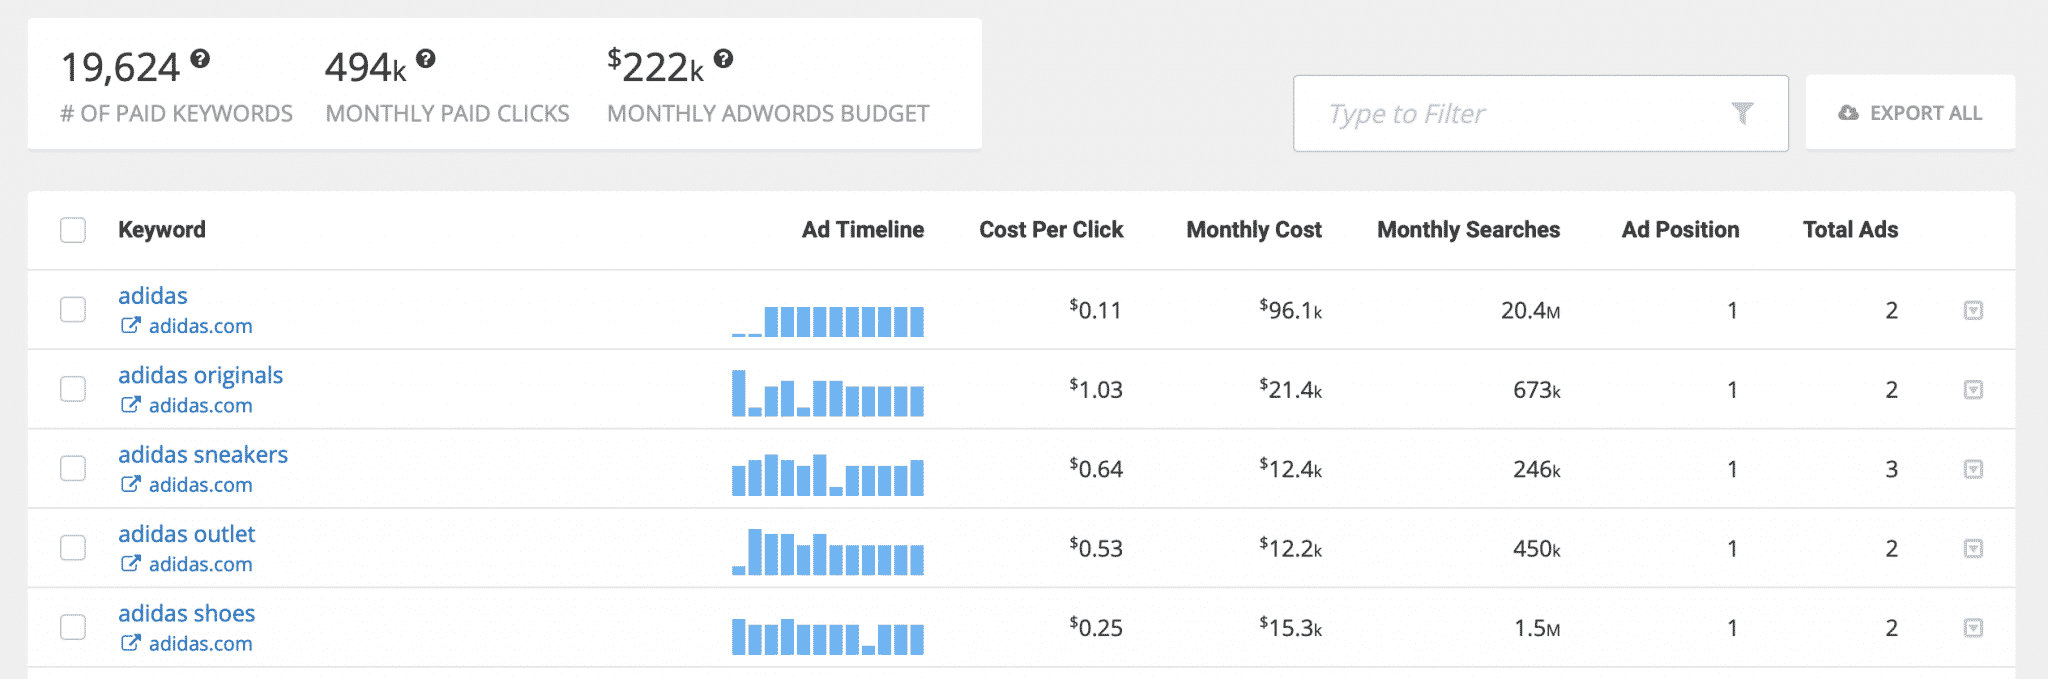This screenshot has height=679, width=2048.
Task: Click the 246k monthly searches value
Action: [1537, 469]
